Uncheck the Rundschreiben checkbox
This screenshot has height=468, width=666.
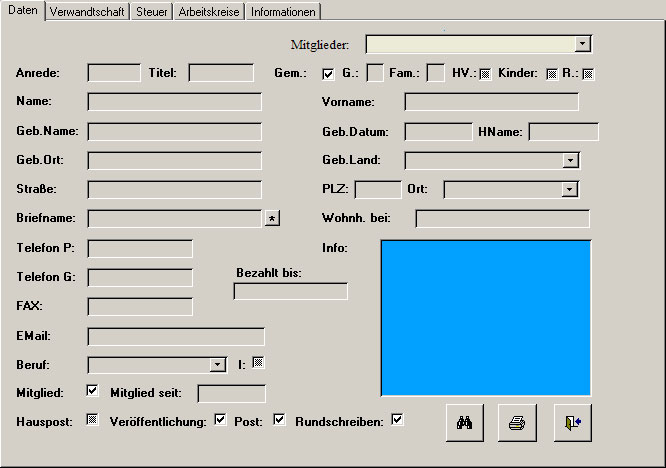point(397,420)
